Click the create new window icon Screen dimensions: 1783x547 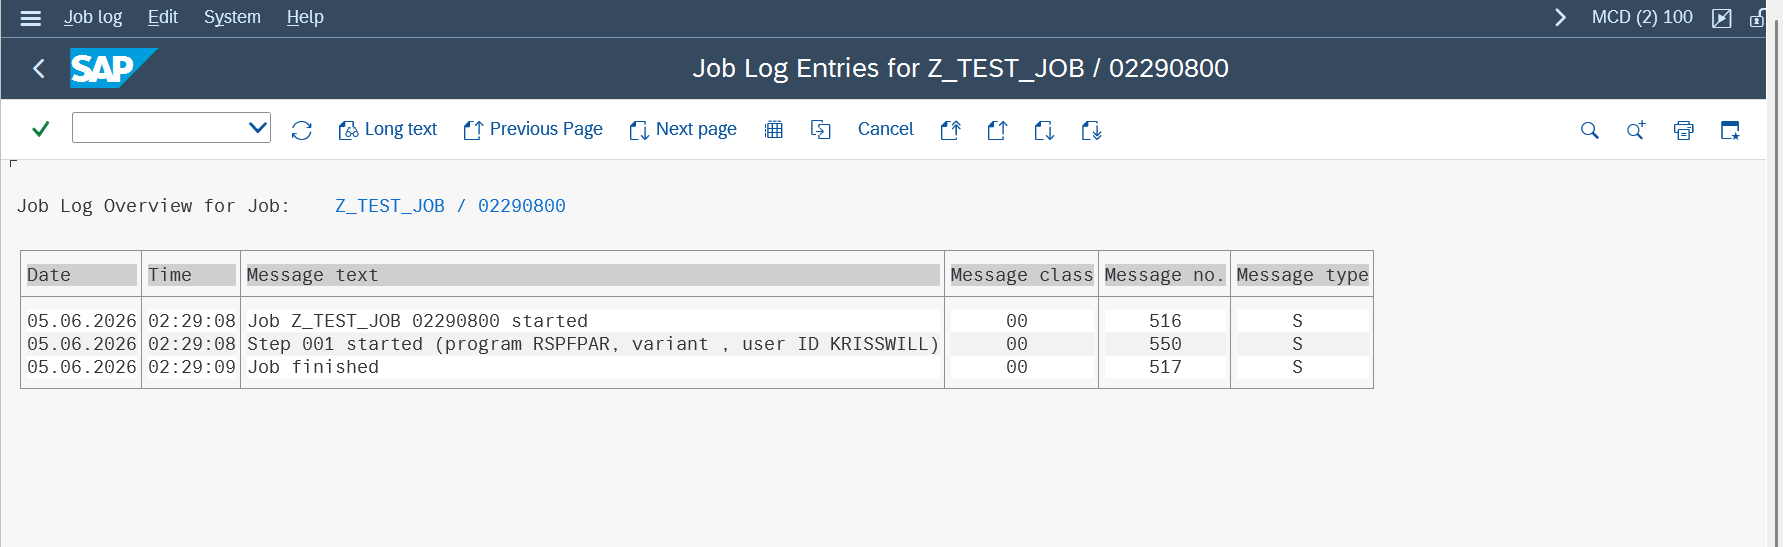(1730, 130)
